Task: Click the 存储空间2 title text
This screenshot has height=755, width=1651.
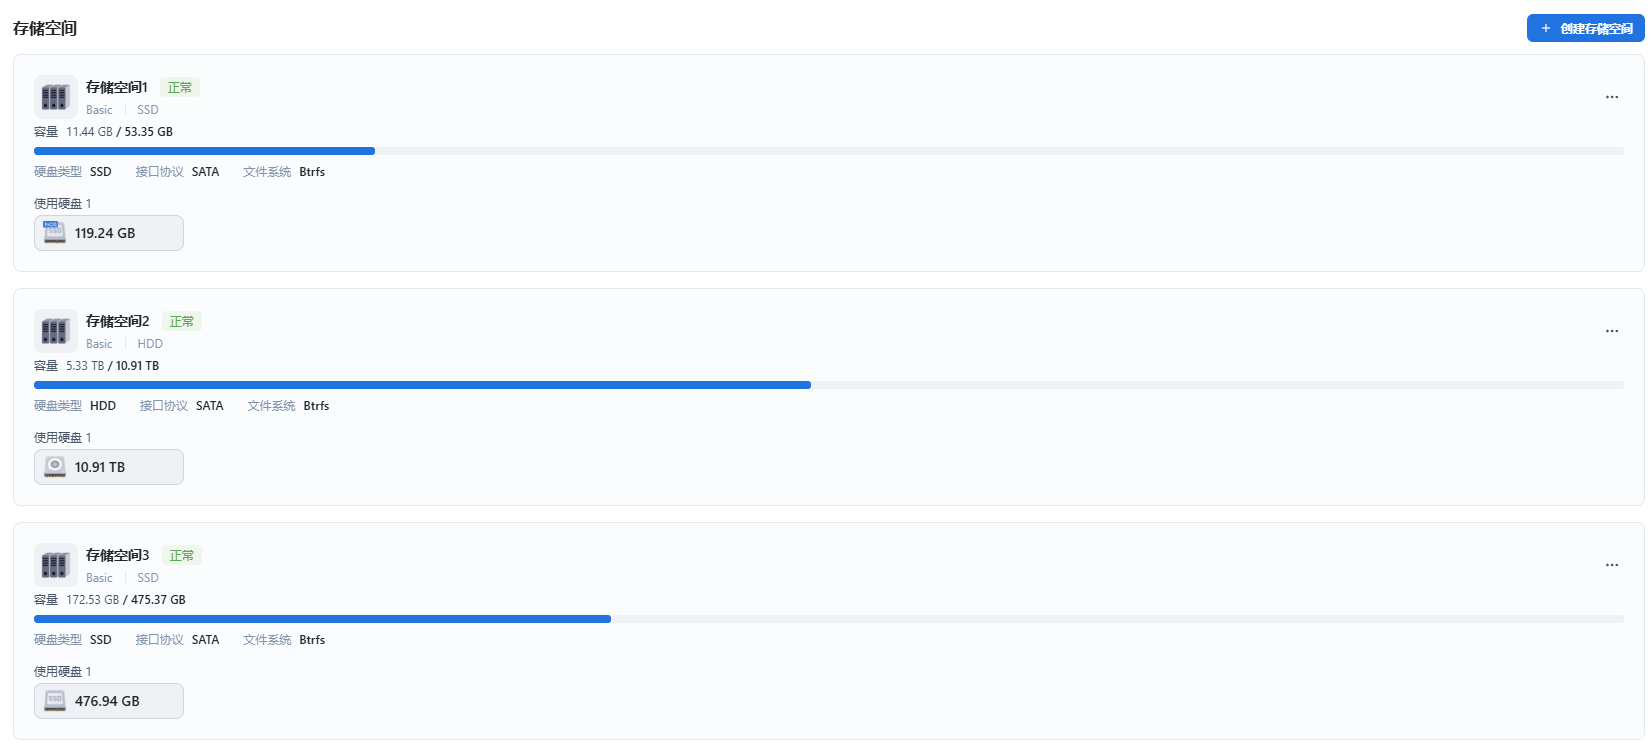Action: (x=118, y=321)
